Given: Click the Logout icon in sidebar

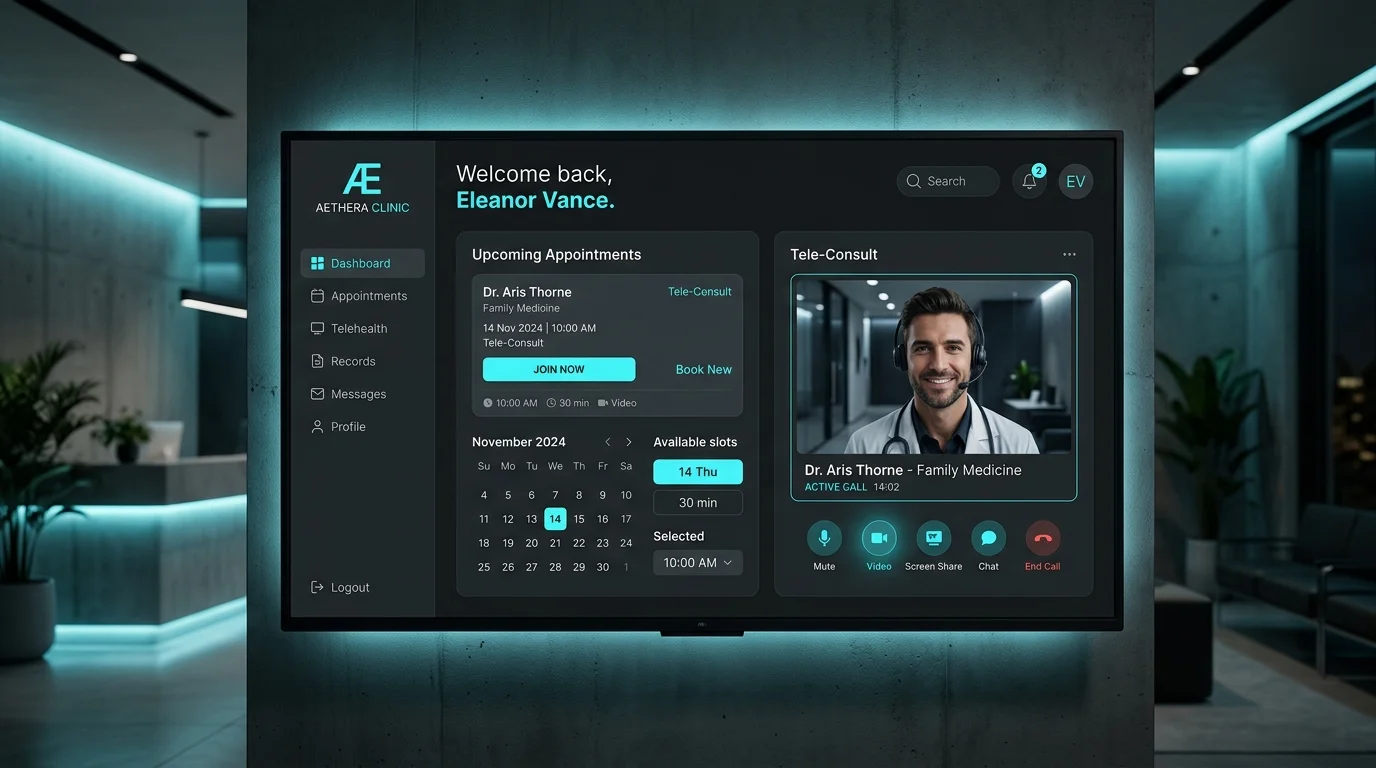Looking at the screenshot, I should [x=318, y=587].
